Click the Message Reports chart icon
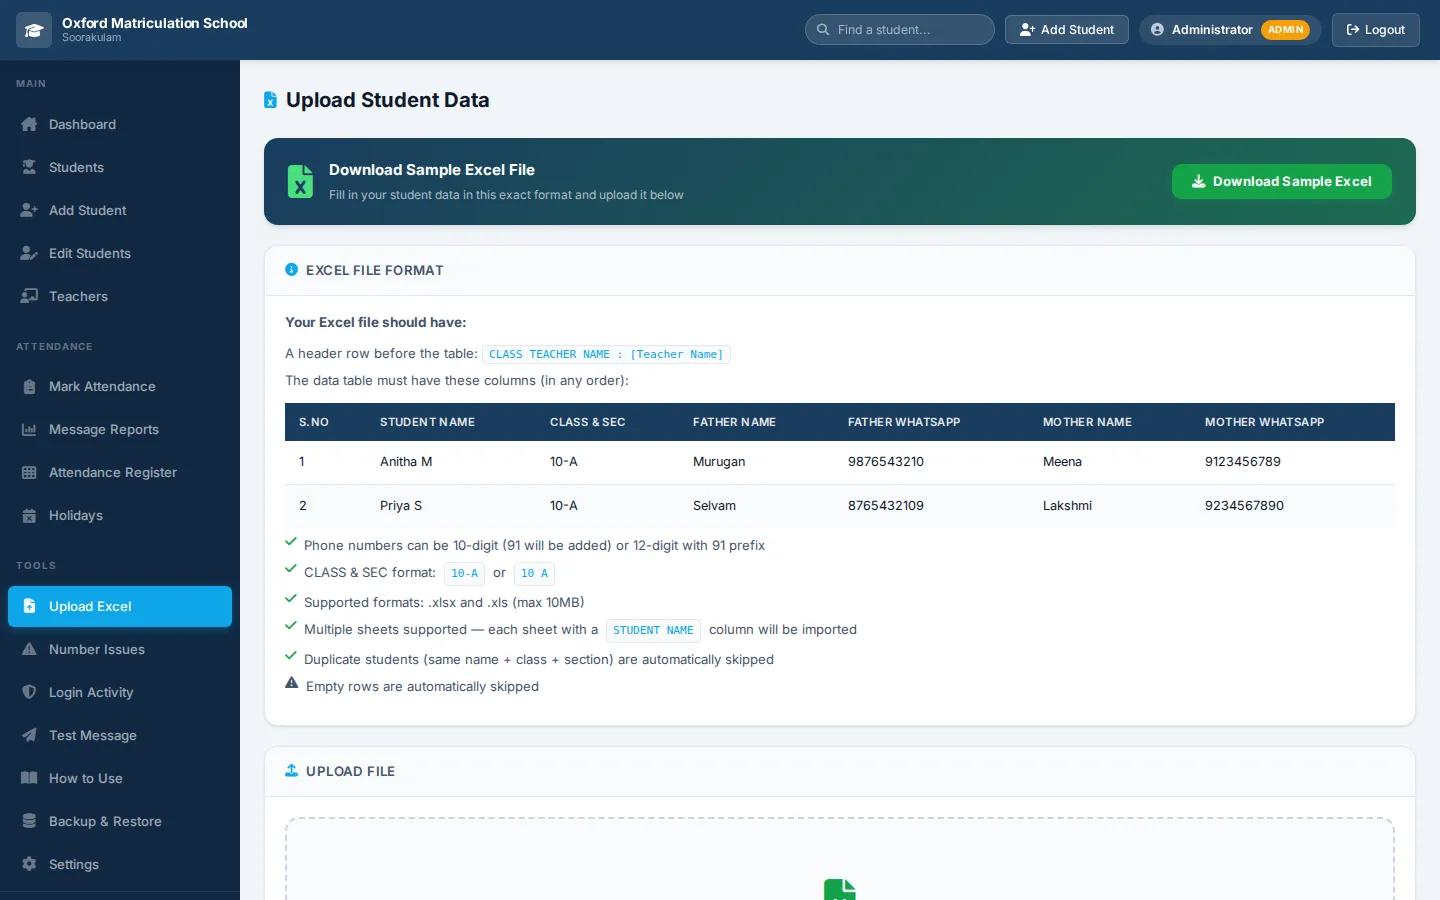 (x=29, y=429)
